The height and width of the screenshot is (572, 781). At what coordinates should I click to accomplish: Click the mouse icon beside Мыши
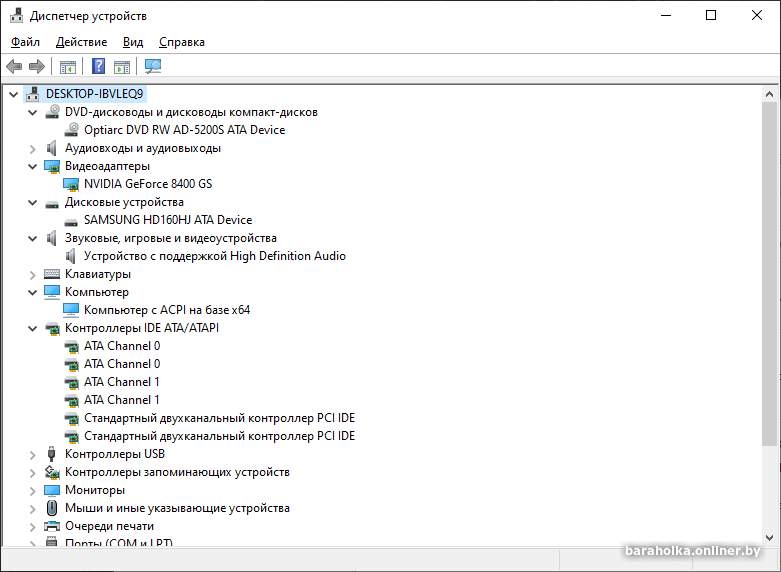(x=52, y=508)
